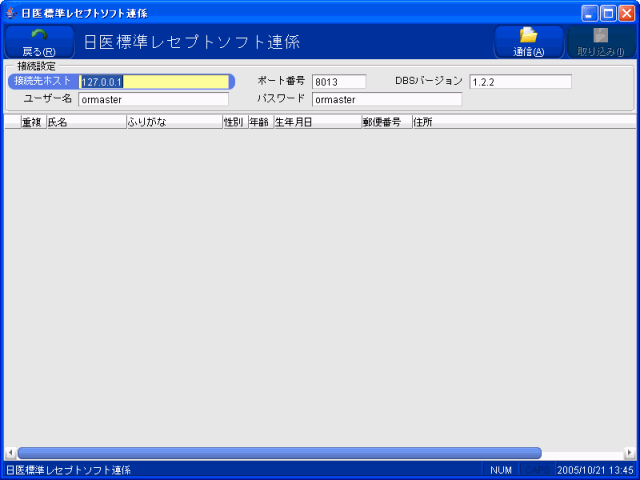Click the ユーザー名 input field
Screen dimensions: 640x480
coord(153,99)
